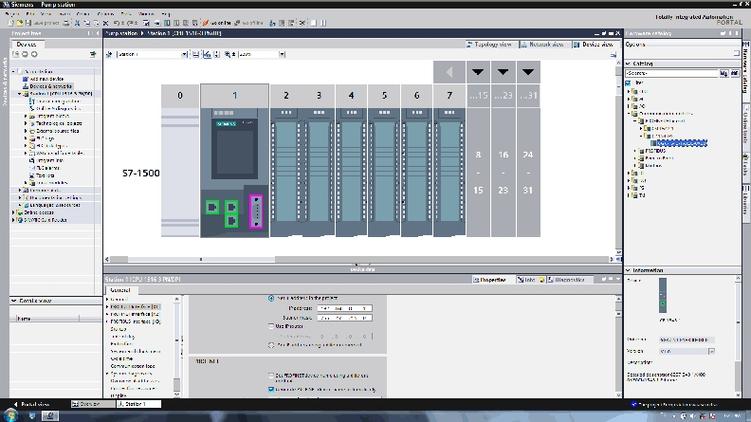The height and width of the screenshot is (422, 751).
Task: Open the zoom level dropdown
Action: click(x=282, y=55)
